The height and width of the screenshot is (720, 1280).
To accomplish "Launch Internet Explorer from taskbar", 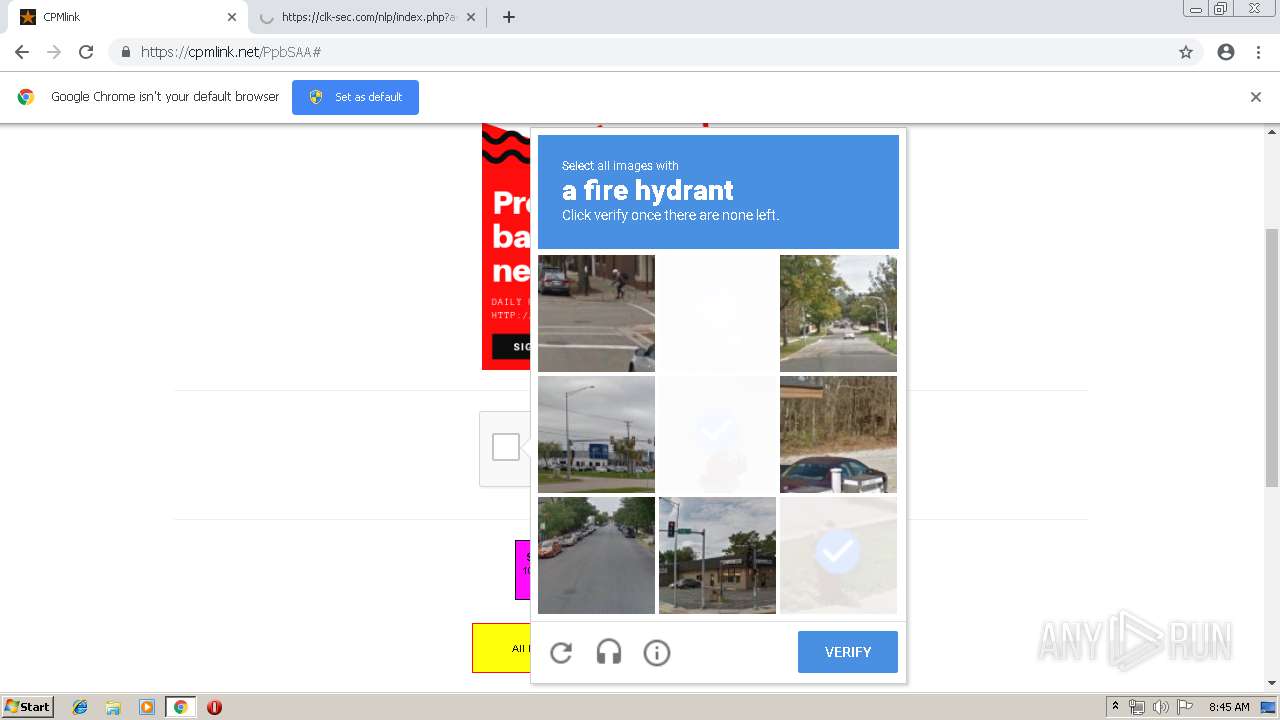I will tap(80, 707).
